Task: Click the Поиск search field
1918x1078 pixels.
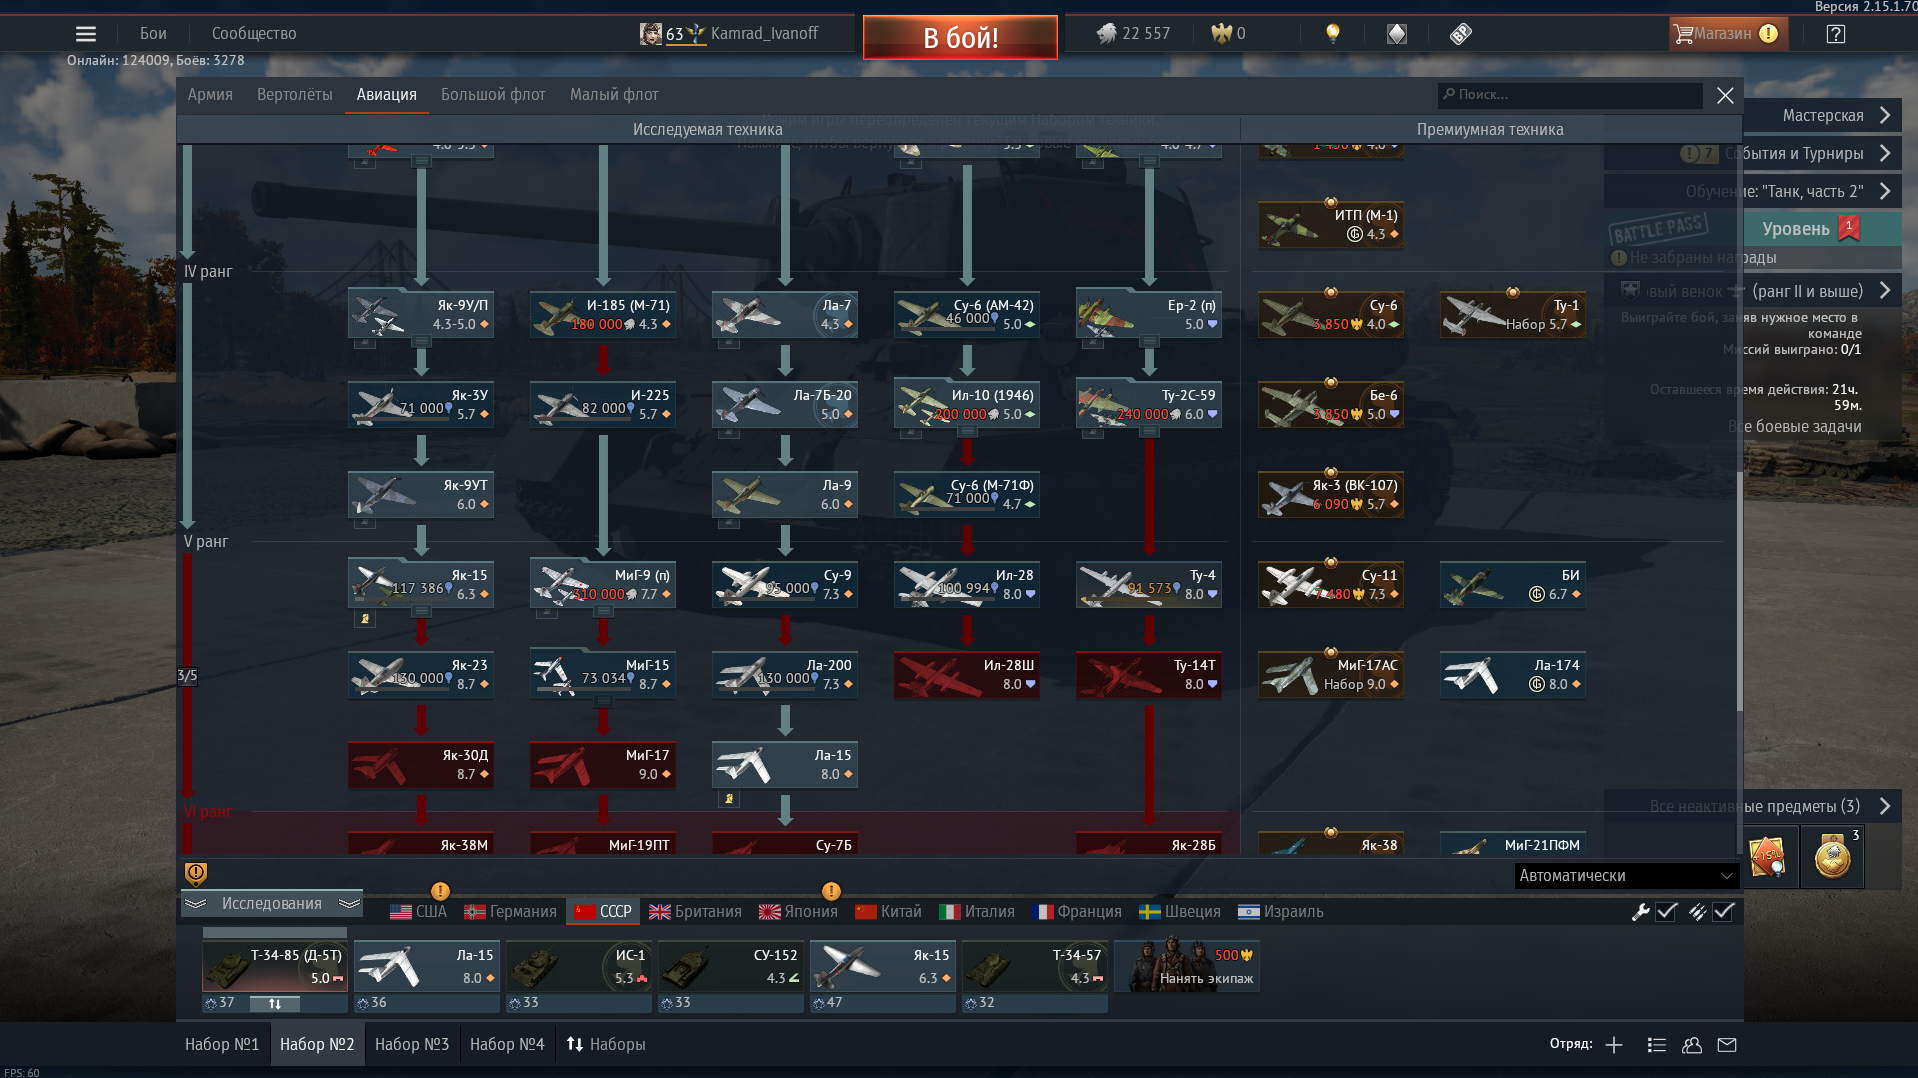Action: (x=1571, y=95)
